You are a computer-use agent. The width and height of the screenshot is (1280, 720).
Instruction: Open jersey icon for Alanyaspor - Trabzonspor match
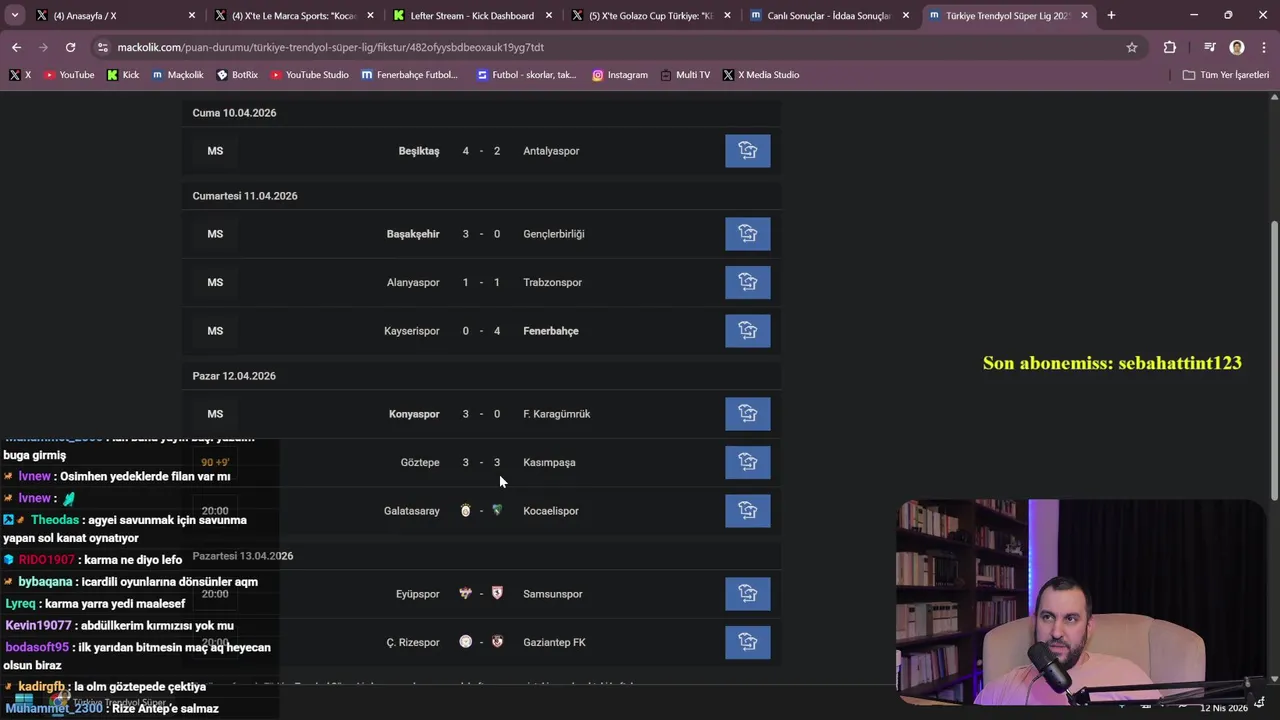[x=748, y=282]
